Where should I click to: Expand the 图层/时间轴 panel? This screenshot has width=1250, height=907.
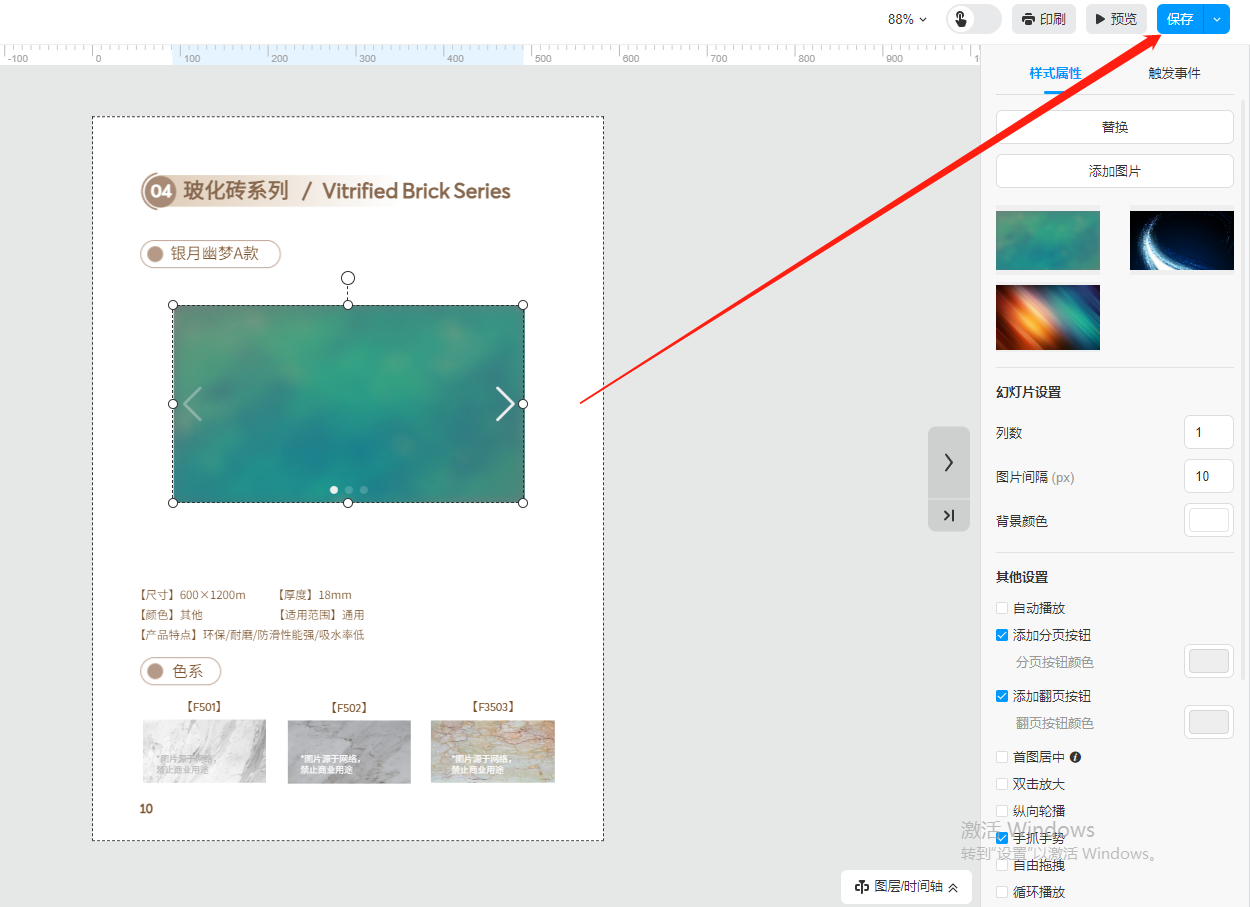(x=953, y=887)
